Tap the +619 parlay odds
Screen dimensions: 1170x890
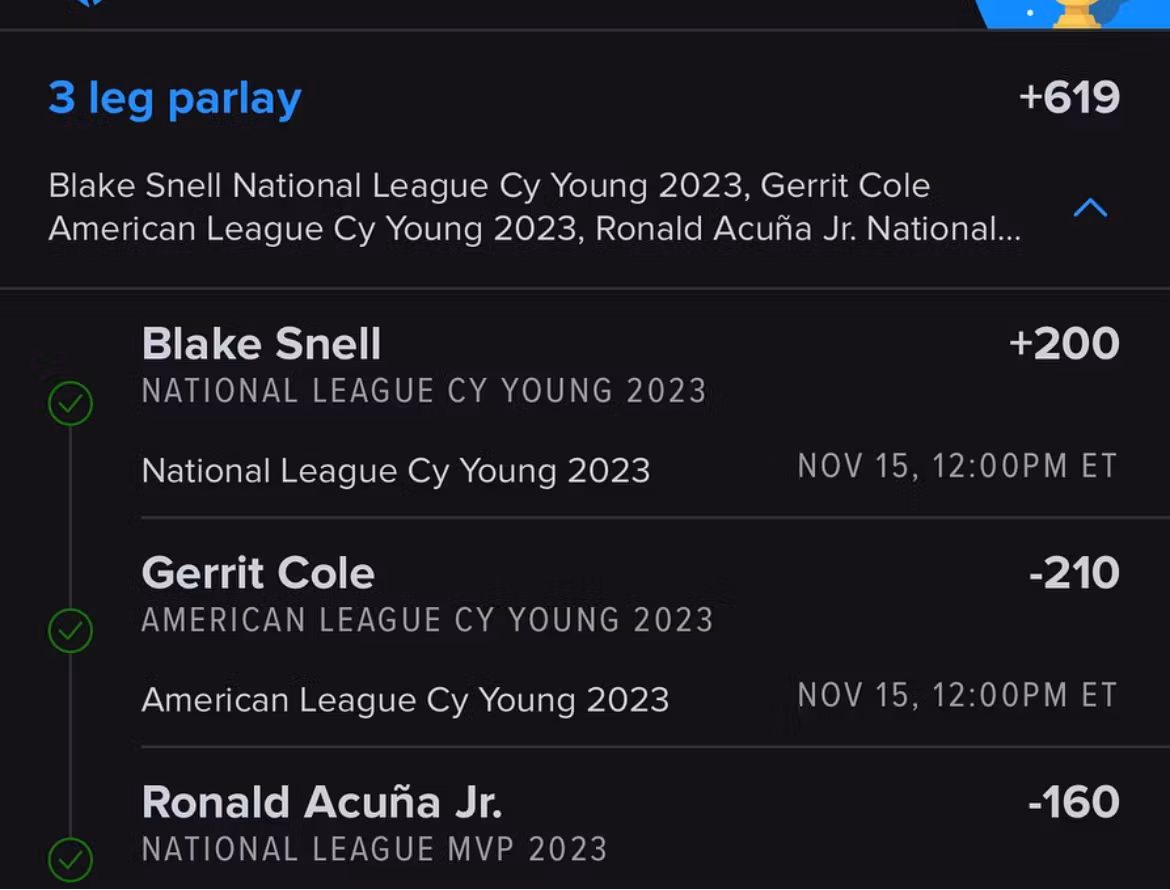pyautogui.click(x=1068, y=98)
